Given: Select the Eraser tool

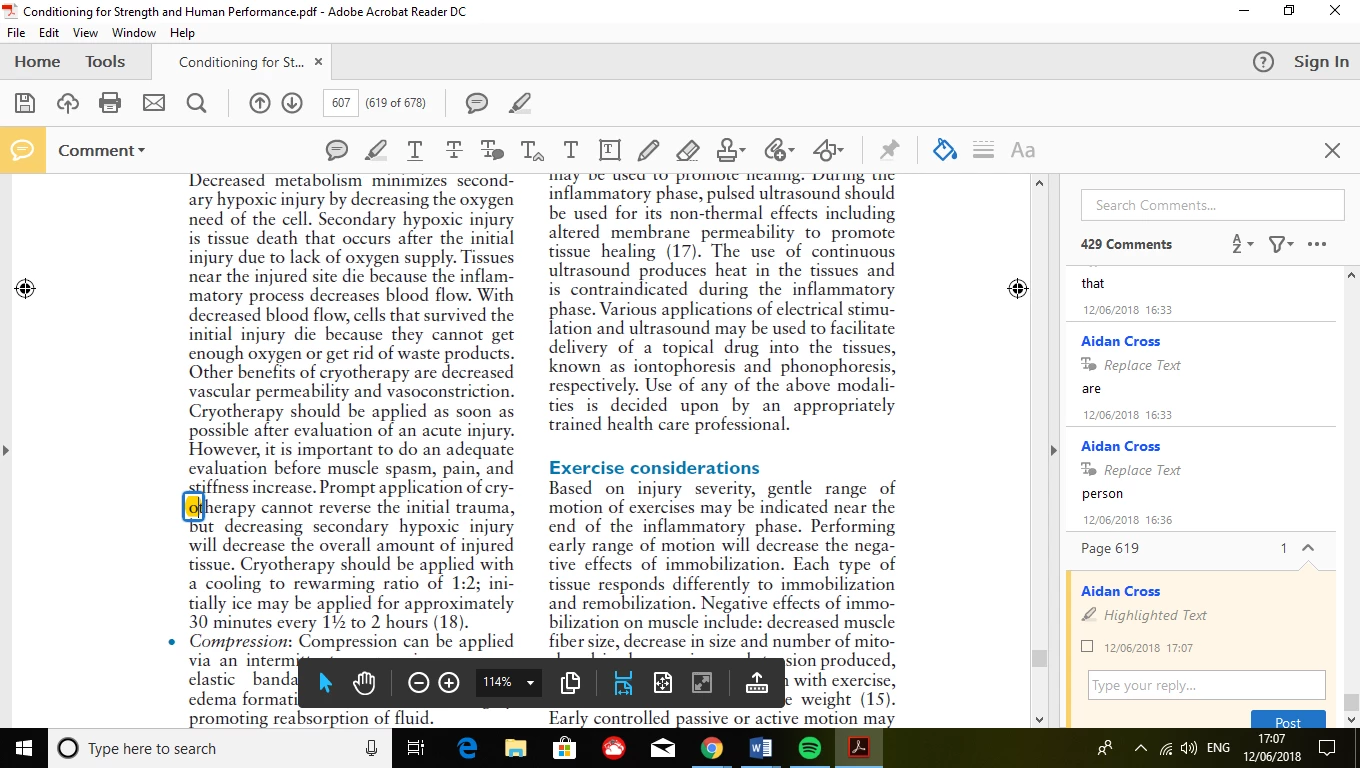Looking at the screenshot, I should 687,150.
